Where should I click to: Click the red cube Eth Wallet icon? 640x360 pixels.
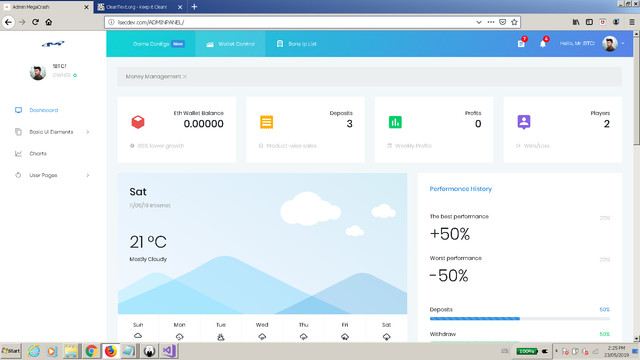138,122
